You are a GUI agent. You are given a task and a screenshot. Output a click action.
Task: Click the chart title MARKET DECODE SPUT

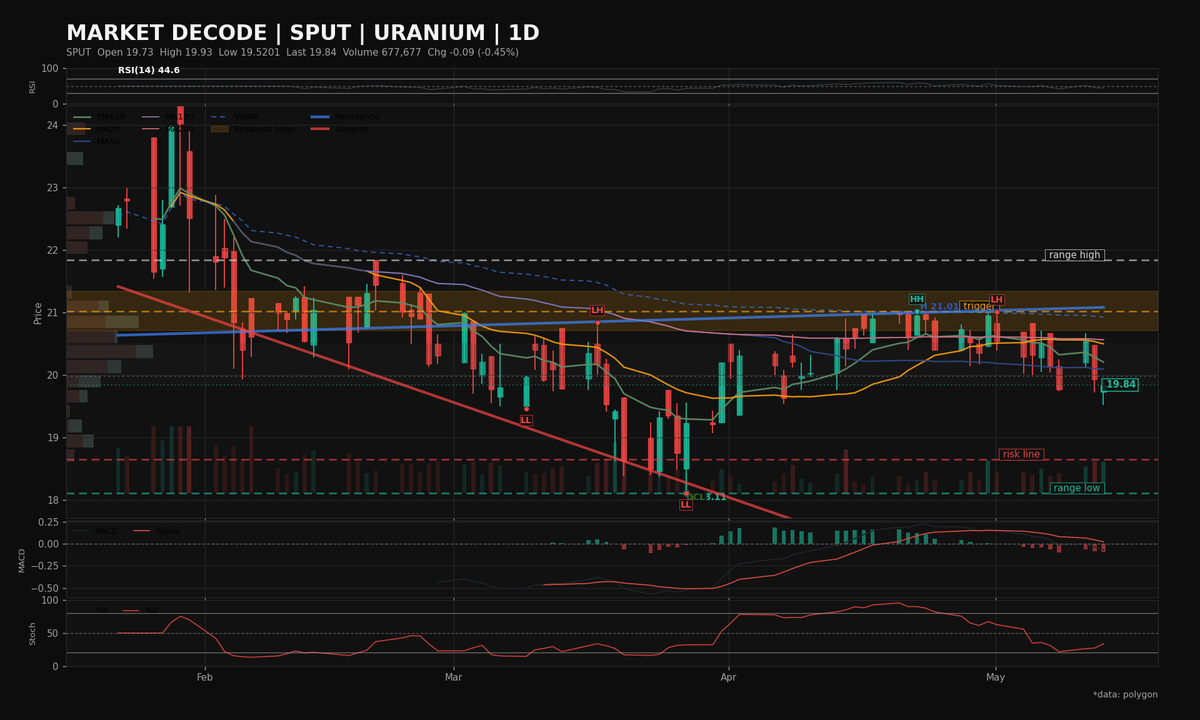[x=302, y=33]
